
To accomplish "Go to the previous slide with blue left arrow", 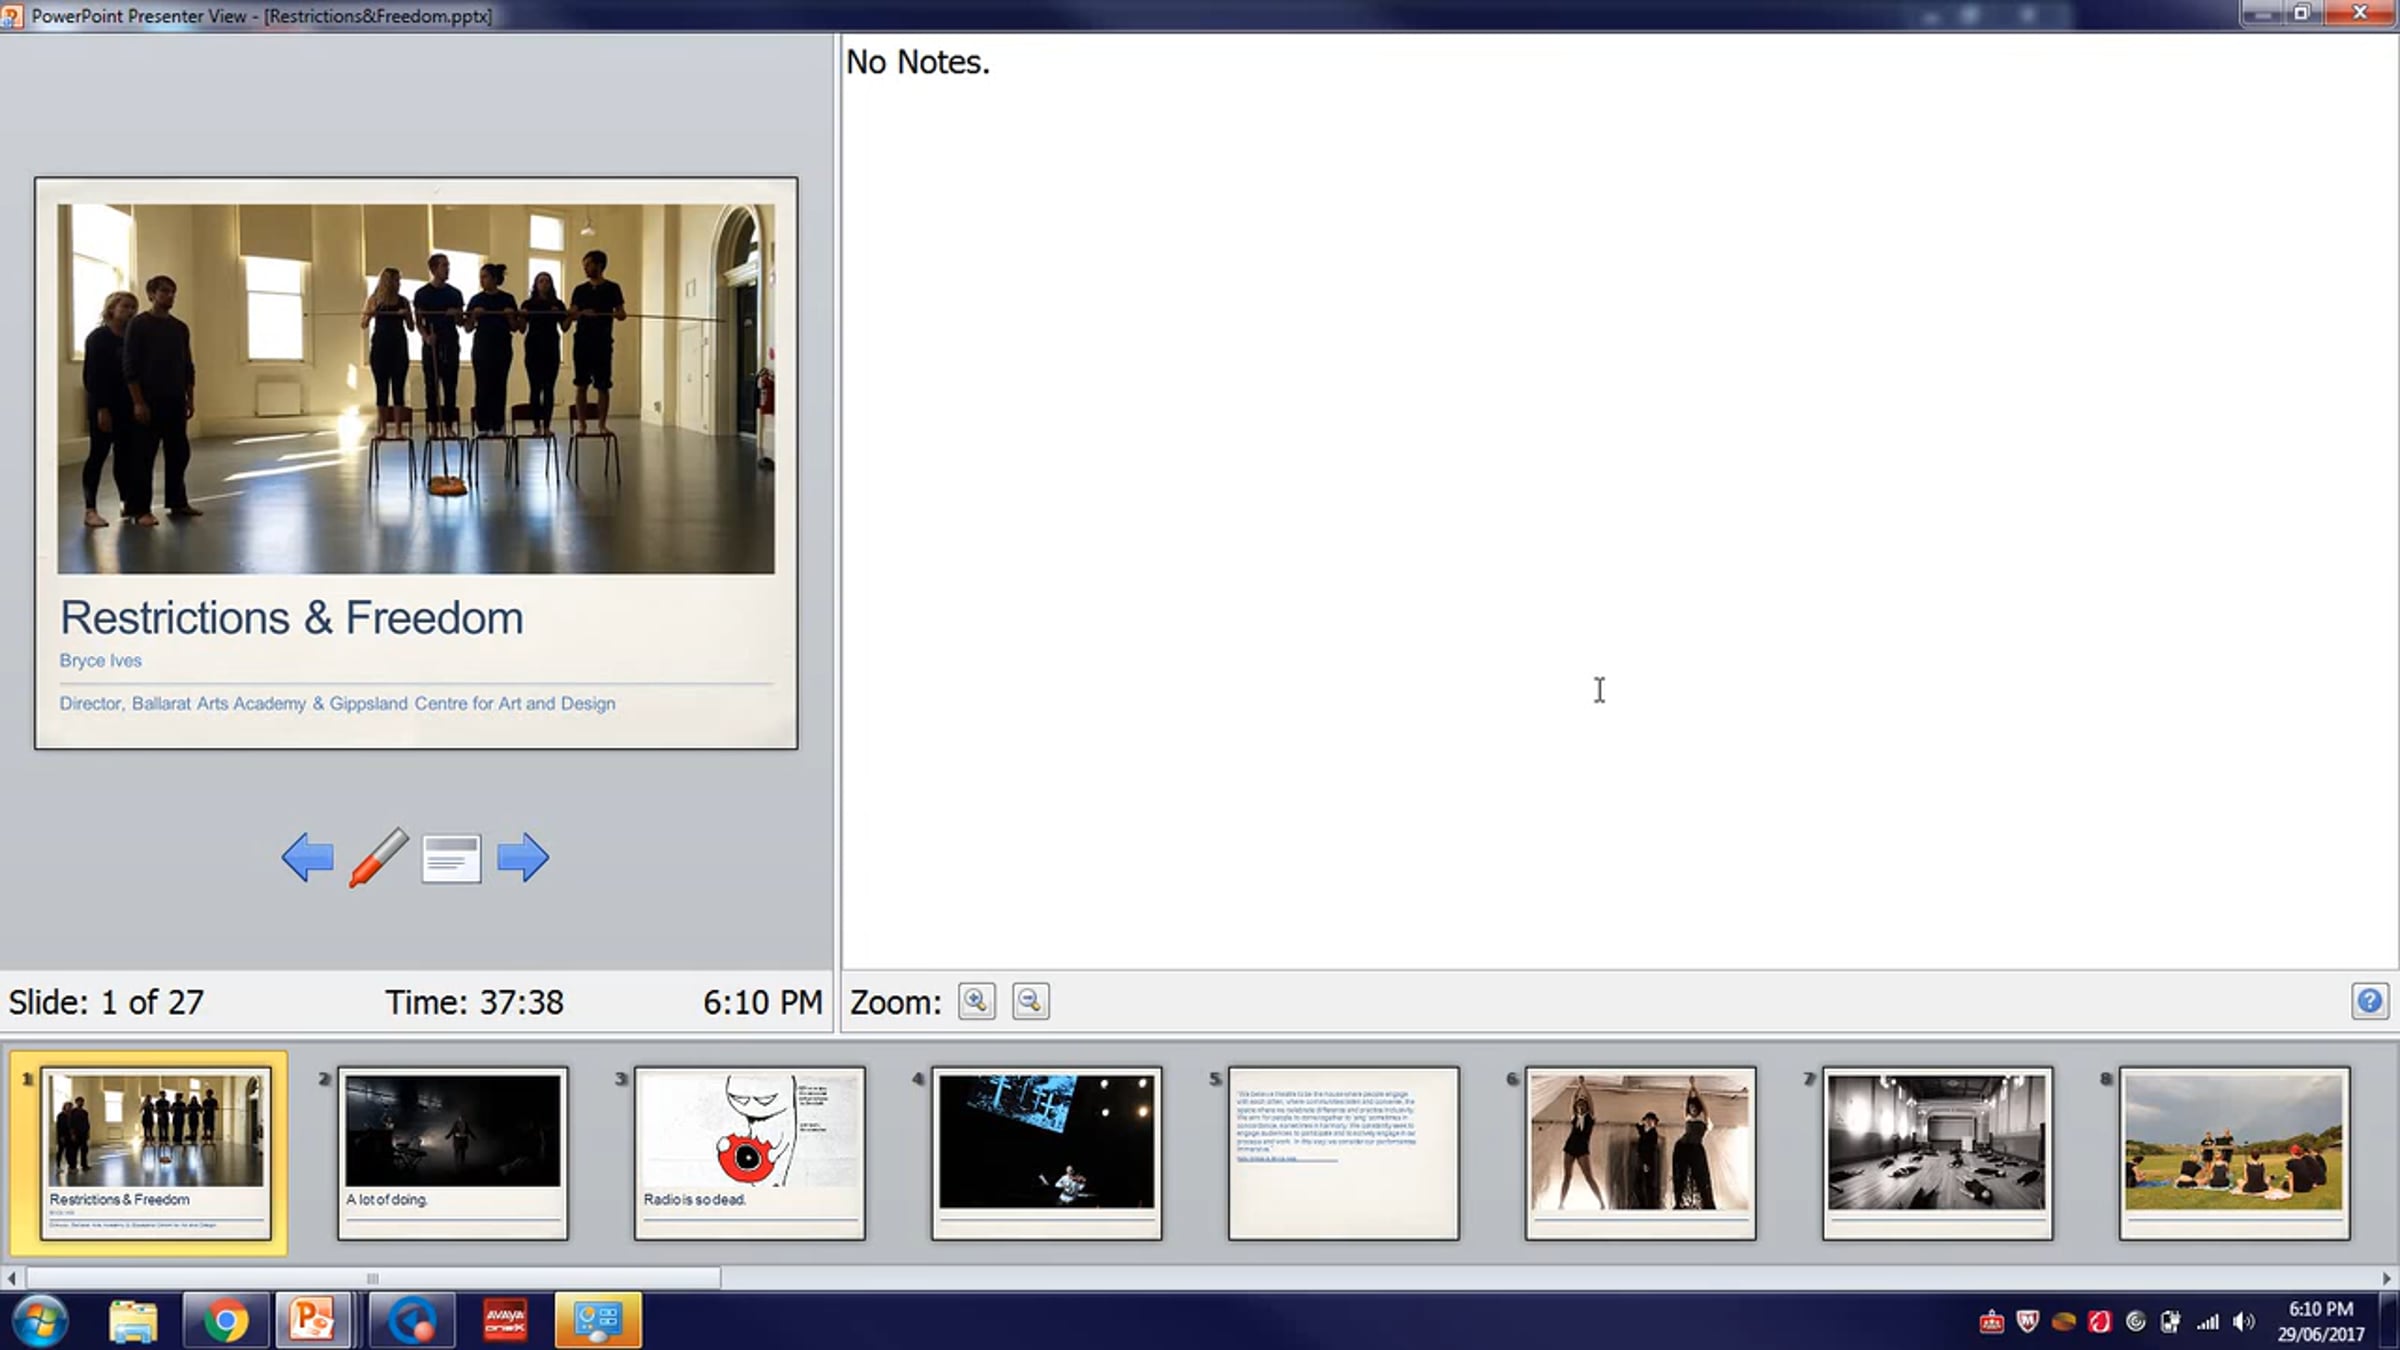I will (x=308, y=858).
